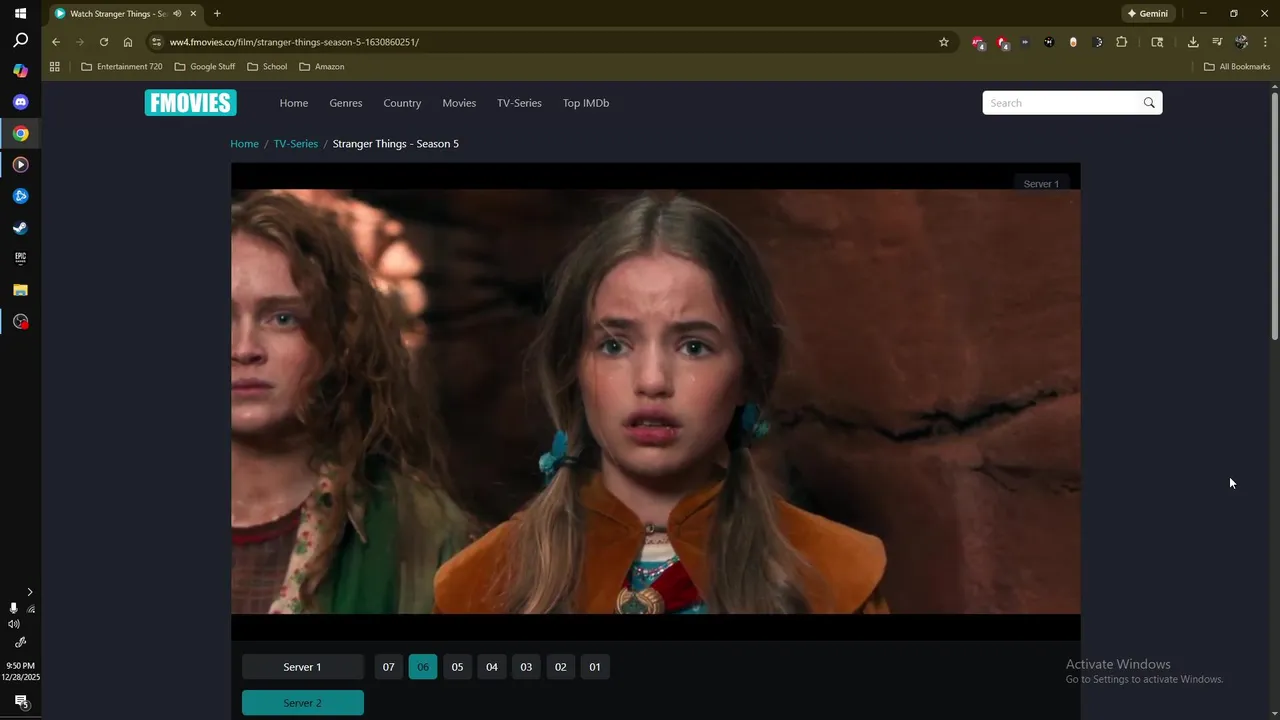Viewport: 1280px width, 720px height.
Task: Play episode 02
Action: click(560, 667)
